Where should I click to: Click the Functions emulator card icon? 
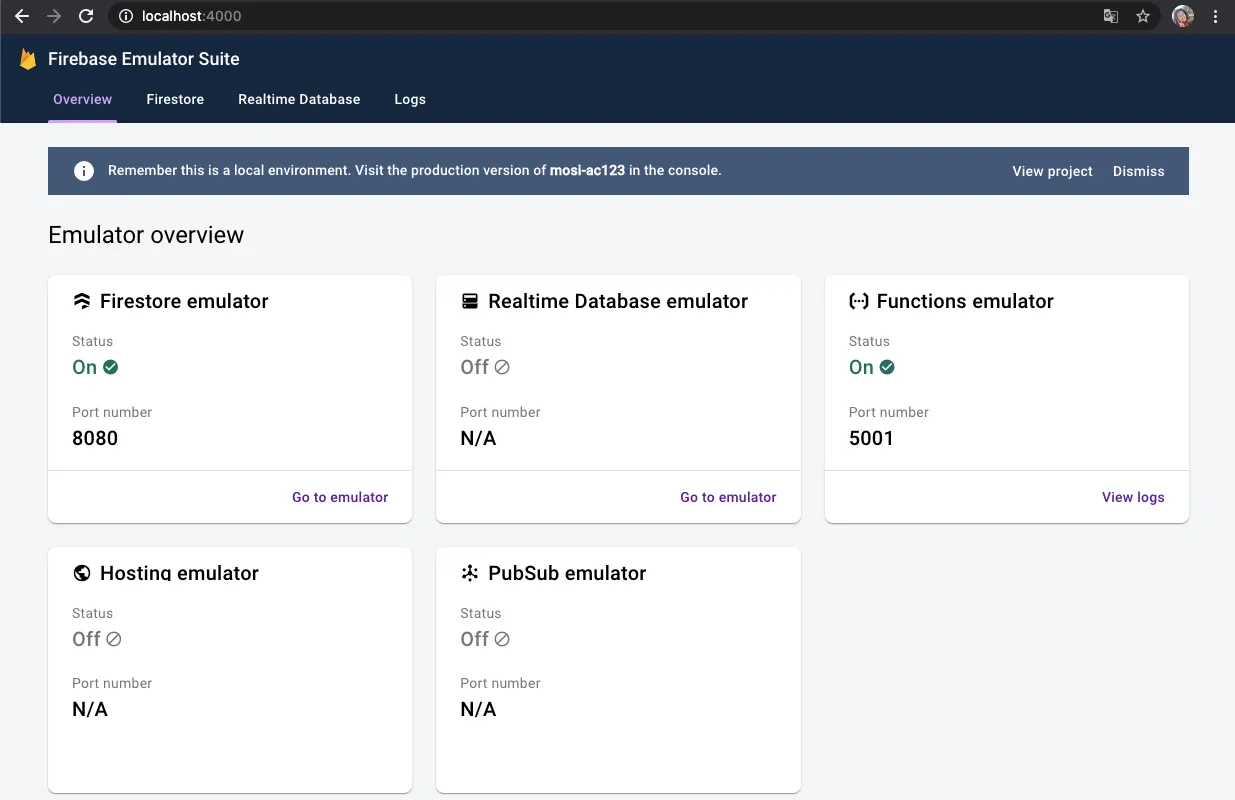858,301
